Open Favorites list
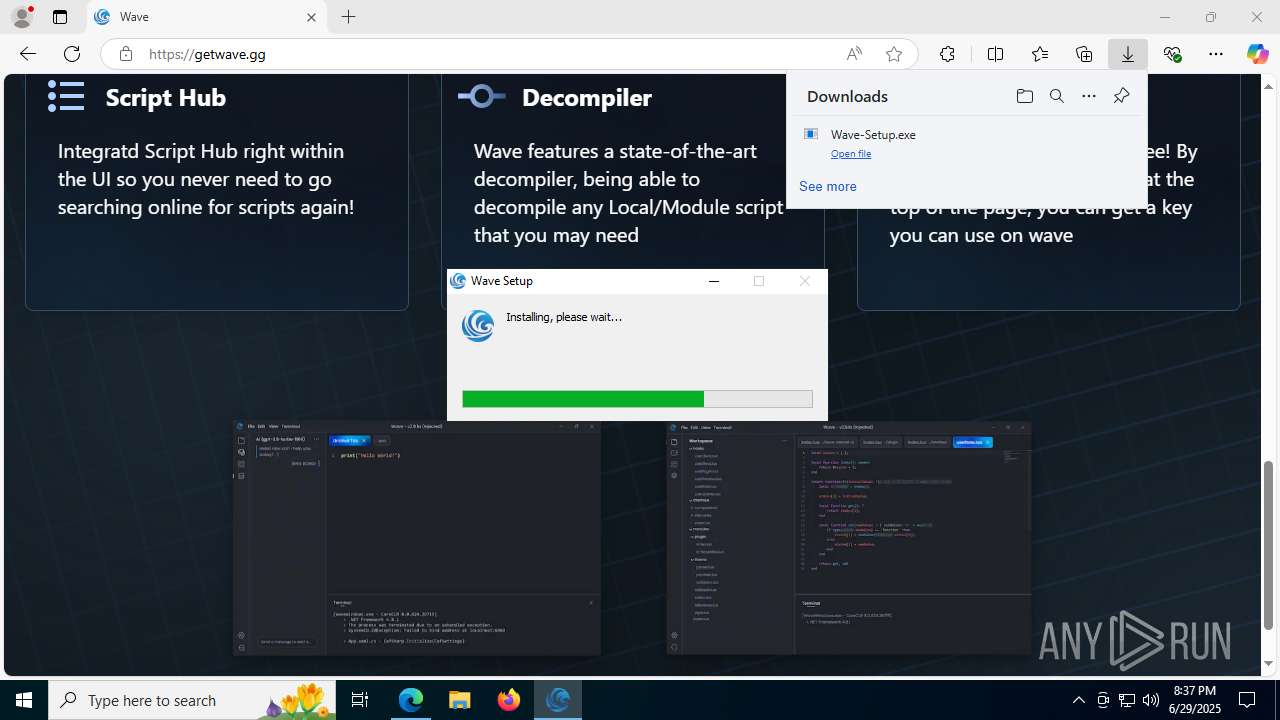The image size is (1280, 720). point(1040,54)
